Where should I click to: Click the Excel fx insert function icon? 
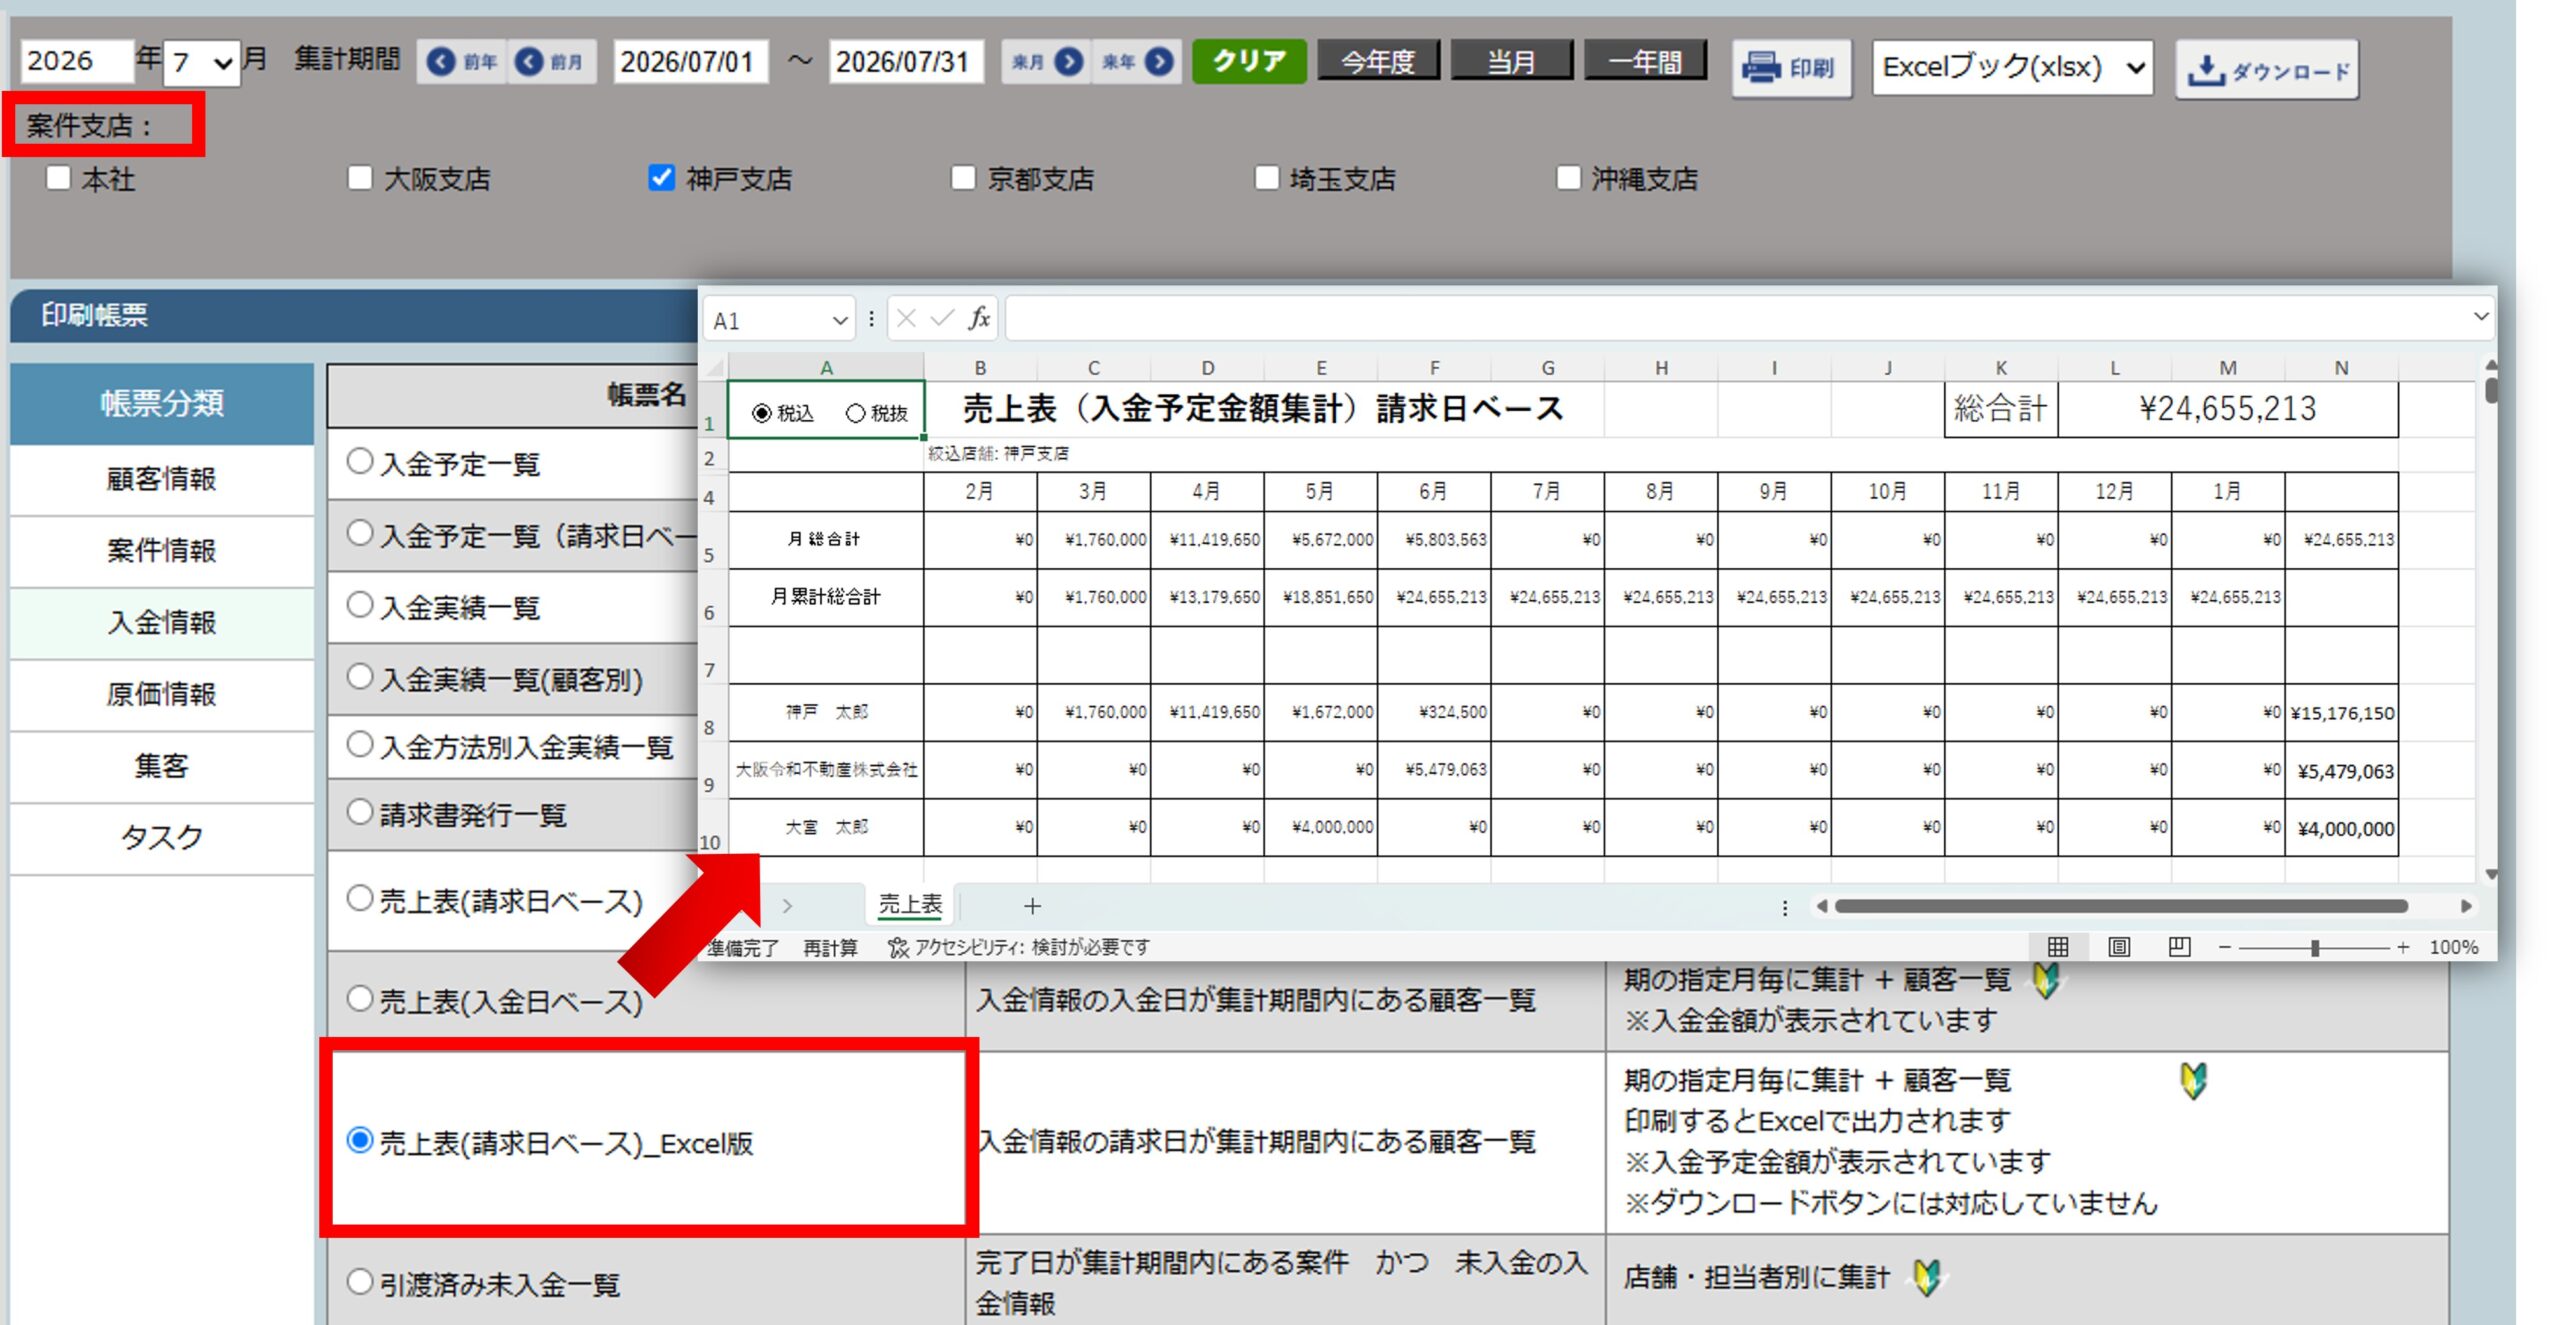[979, 318]
